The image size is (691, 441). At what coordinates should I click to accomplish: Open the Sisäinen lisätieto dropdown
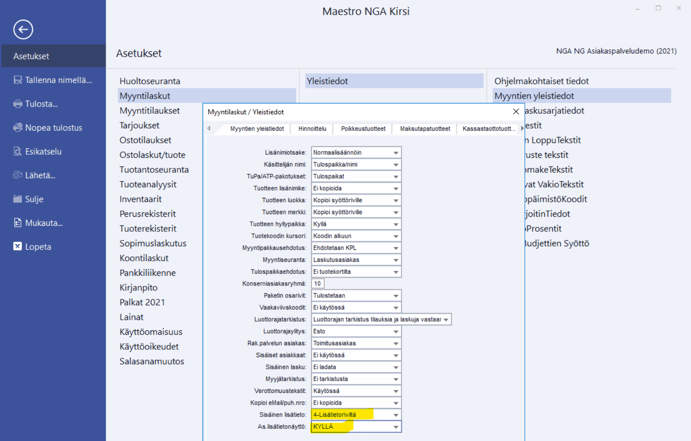396,415
